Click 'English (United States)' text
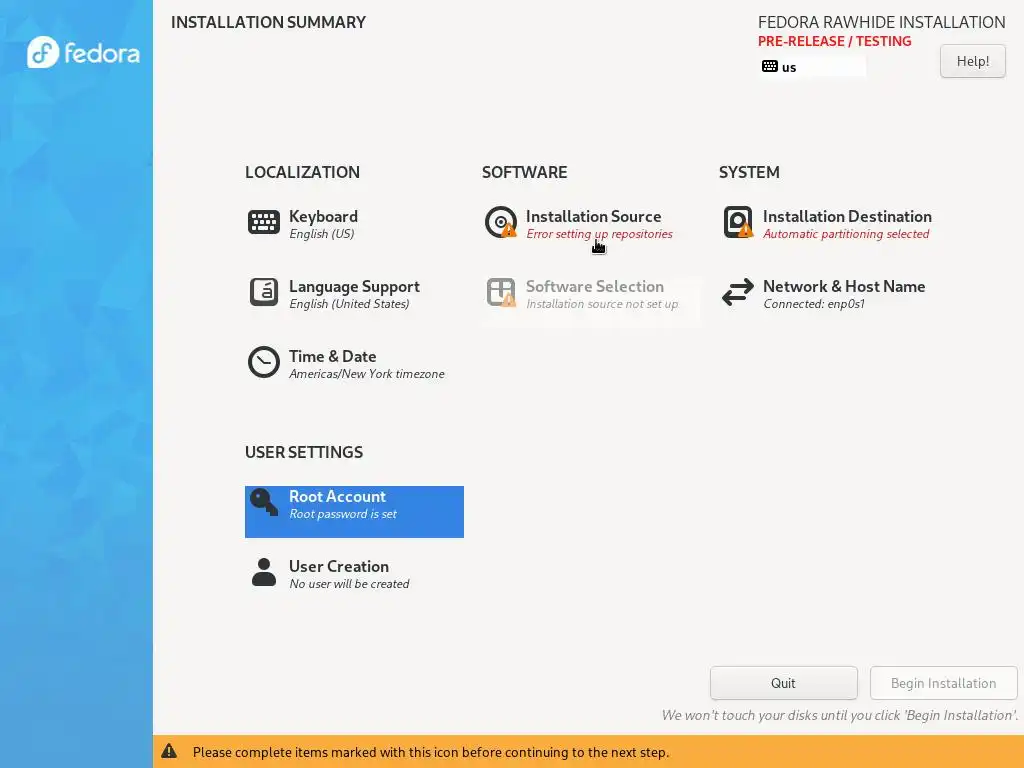This screenshot has width=1024, height=768. [x=349, y=304]
